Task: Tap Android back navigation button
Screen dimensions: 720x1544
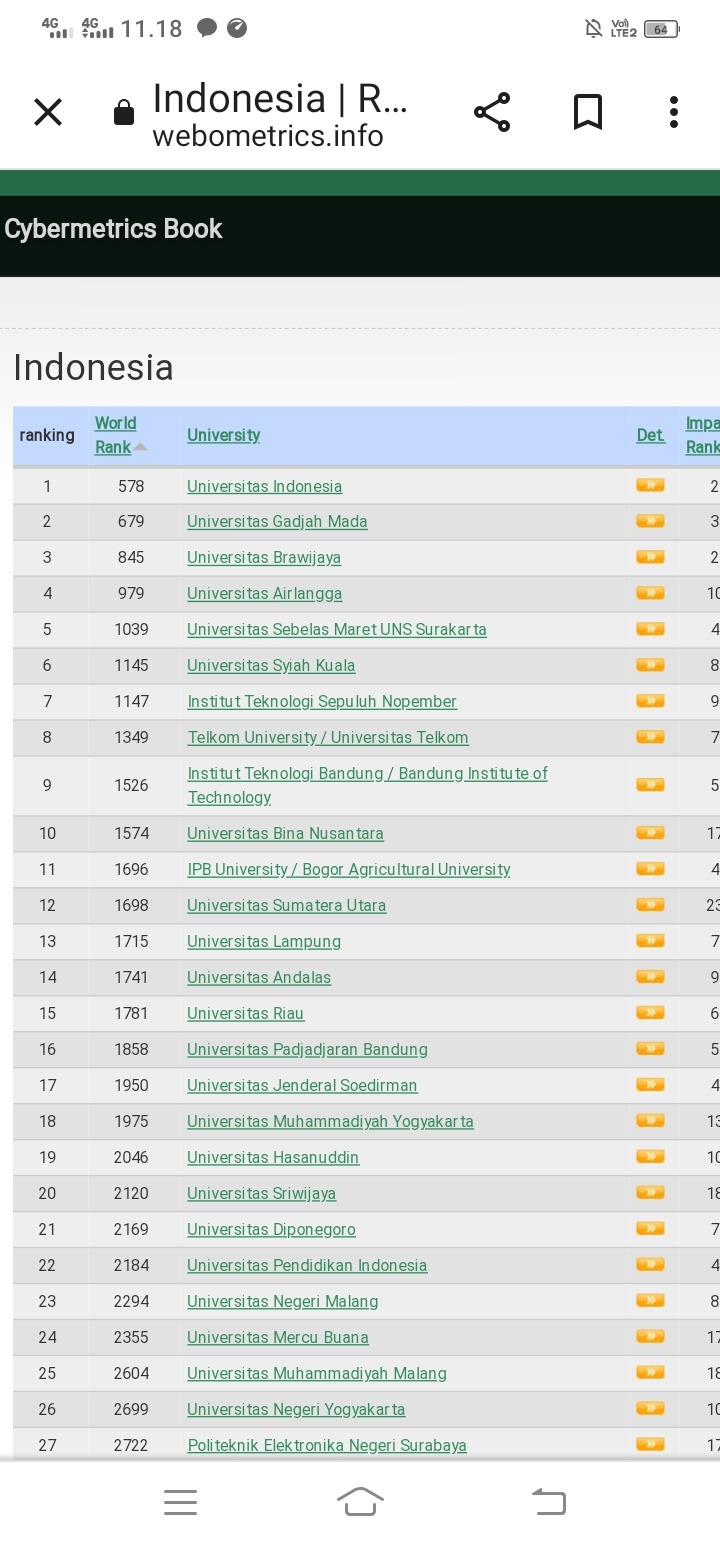Action: 548,1501
